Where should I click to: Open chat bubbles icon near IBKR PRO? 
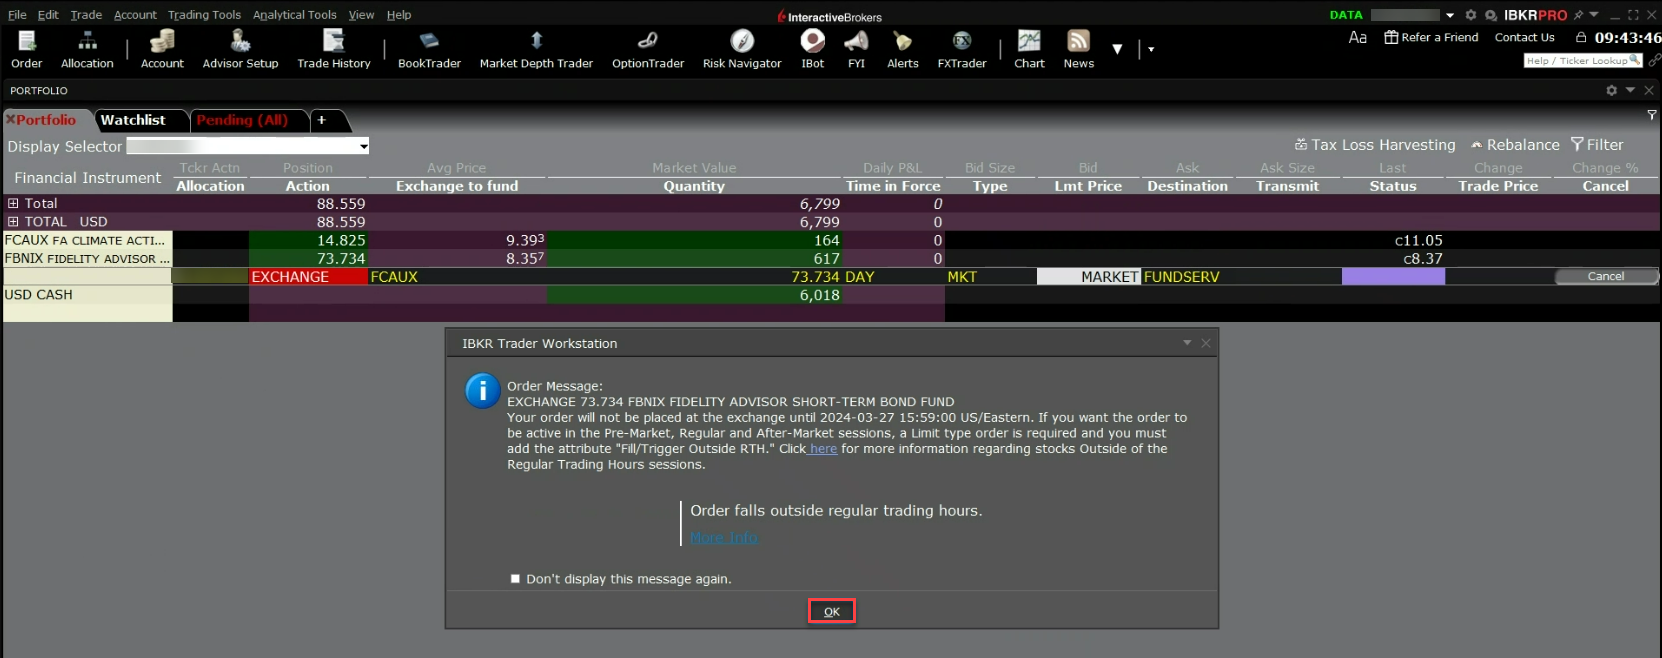(x=1491, y=15)
